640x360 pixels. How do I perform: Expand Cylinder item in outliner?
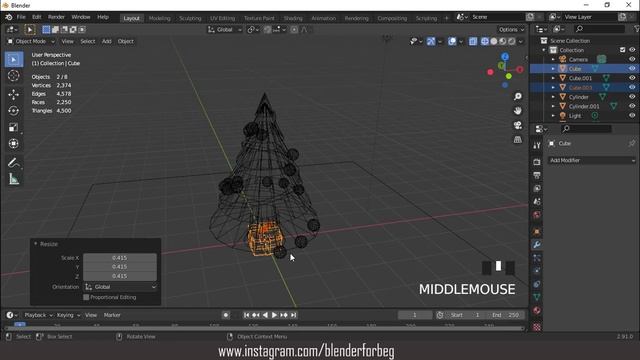coord(553,97)
